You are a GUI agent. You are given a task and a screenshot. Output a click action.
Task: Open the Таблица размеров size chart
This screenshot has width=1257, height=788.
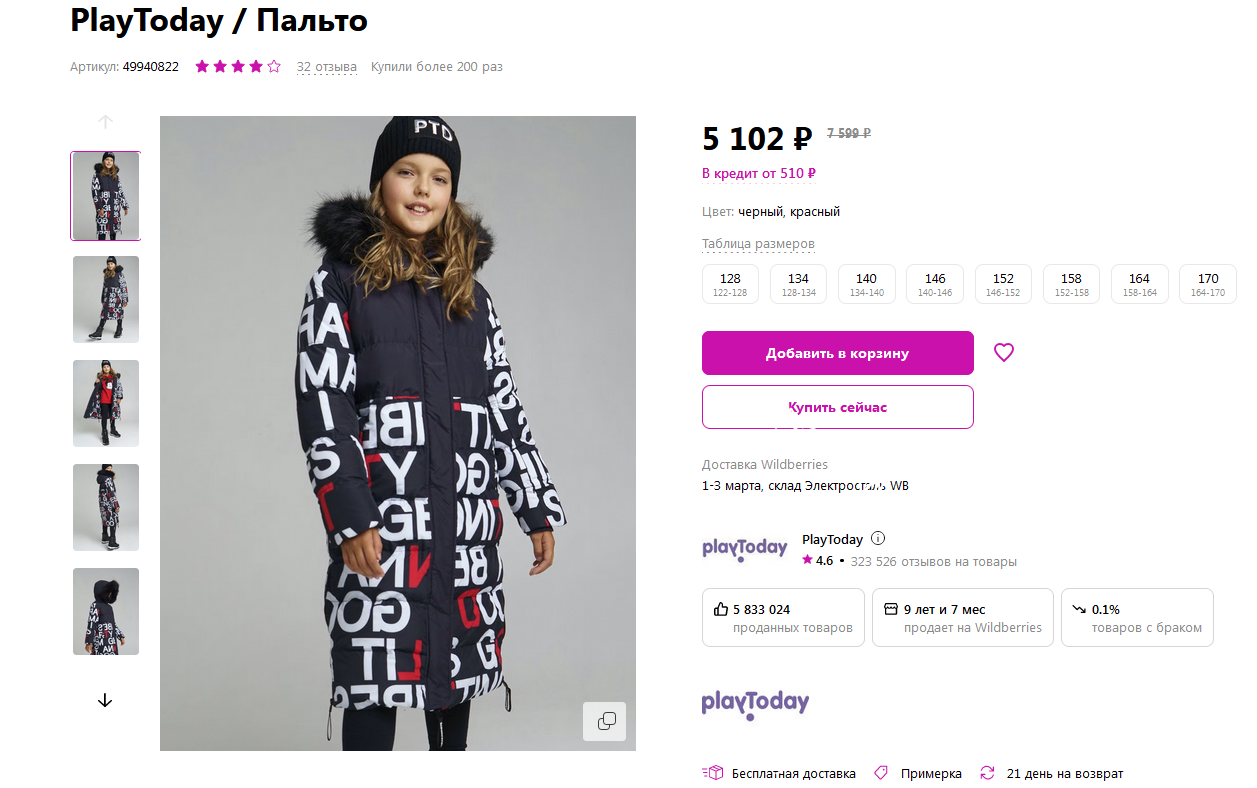(758, 244)
